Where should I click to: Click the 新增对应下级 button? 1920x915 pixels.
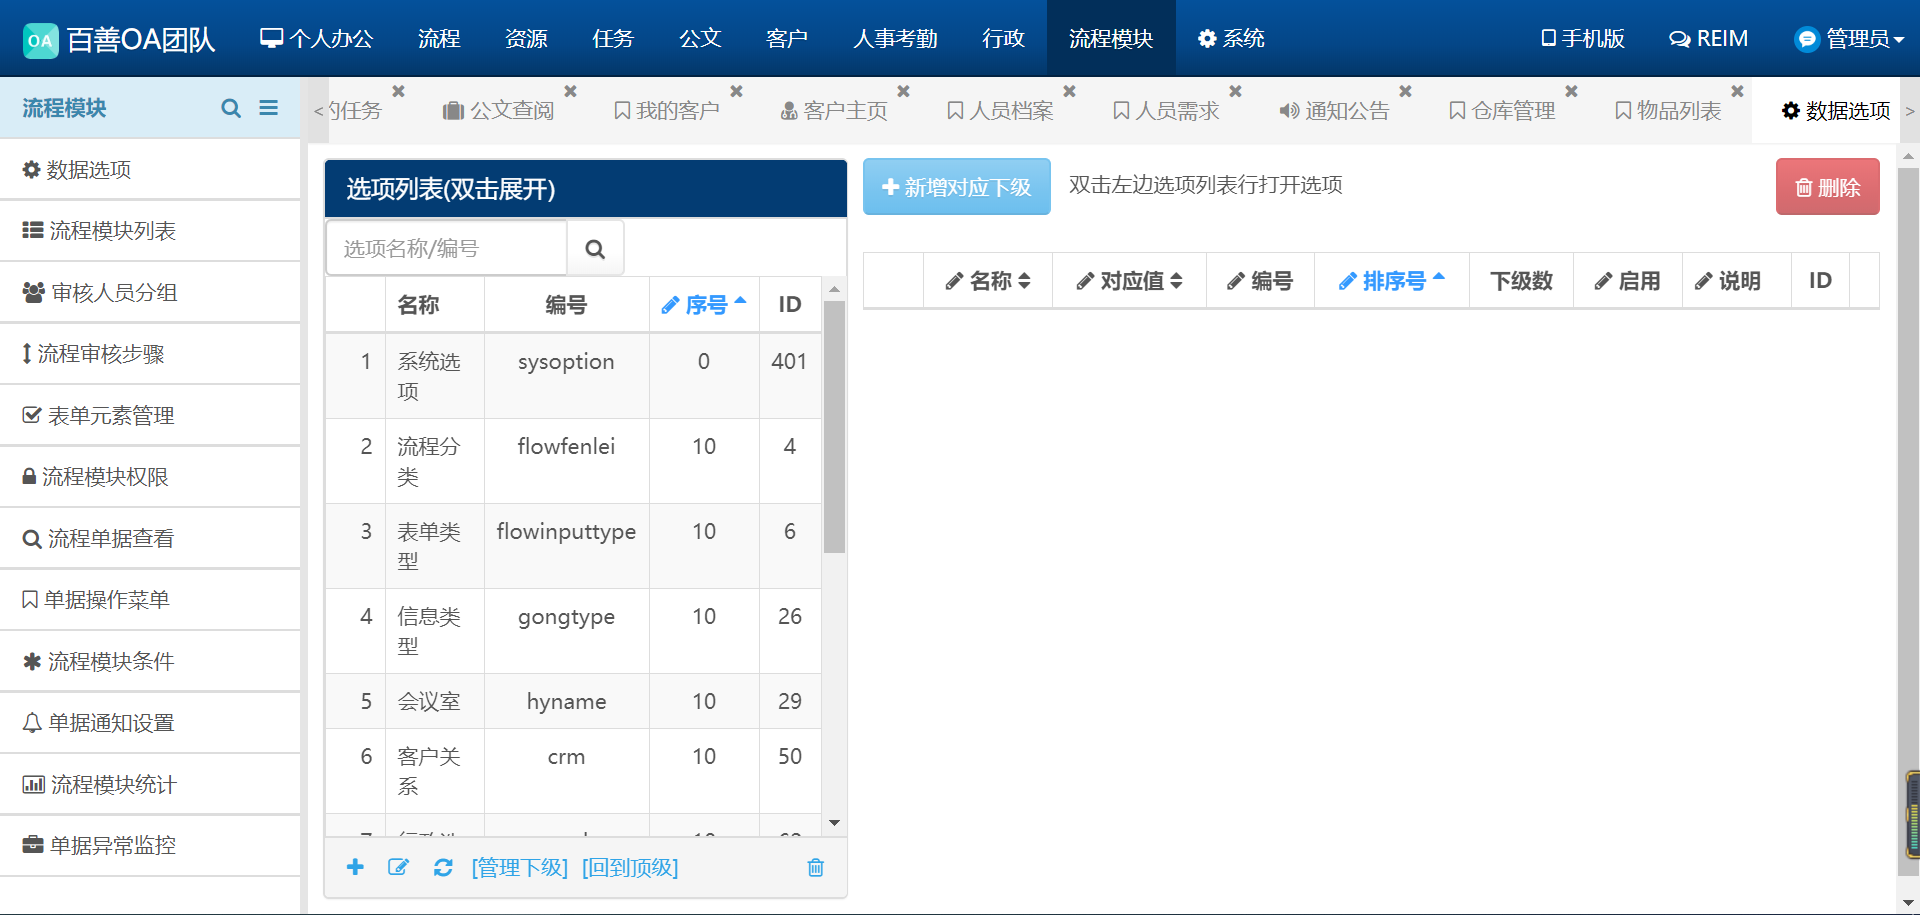tap(956, 187)
